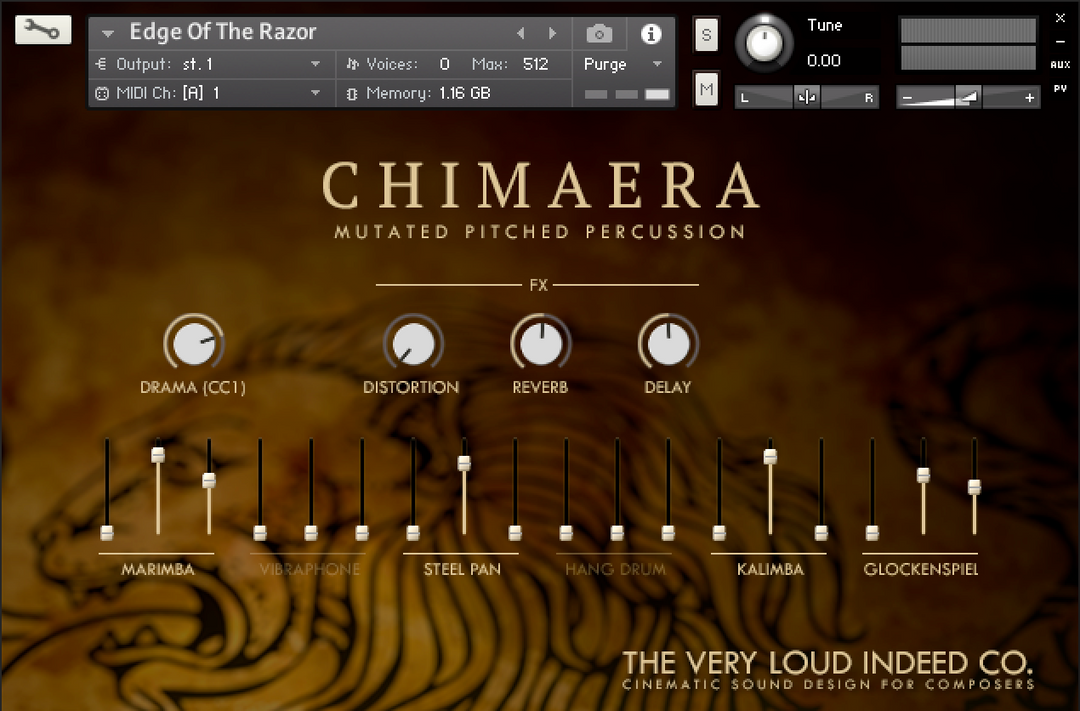Click the third GLOCKENSPIEL fader handle

click(974, 487)
